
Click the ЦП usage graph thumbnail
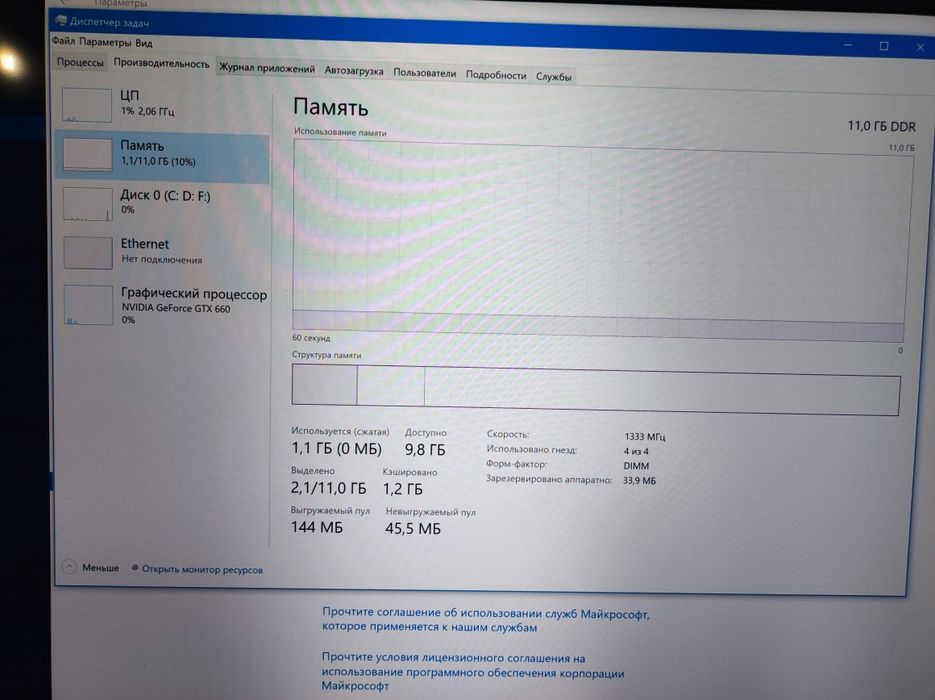(x=87, y=105)
